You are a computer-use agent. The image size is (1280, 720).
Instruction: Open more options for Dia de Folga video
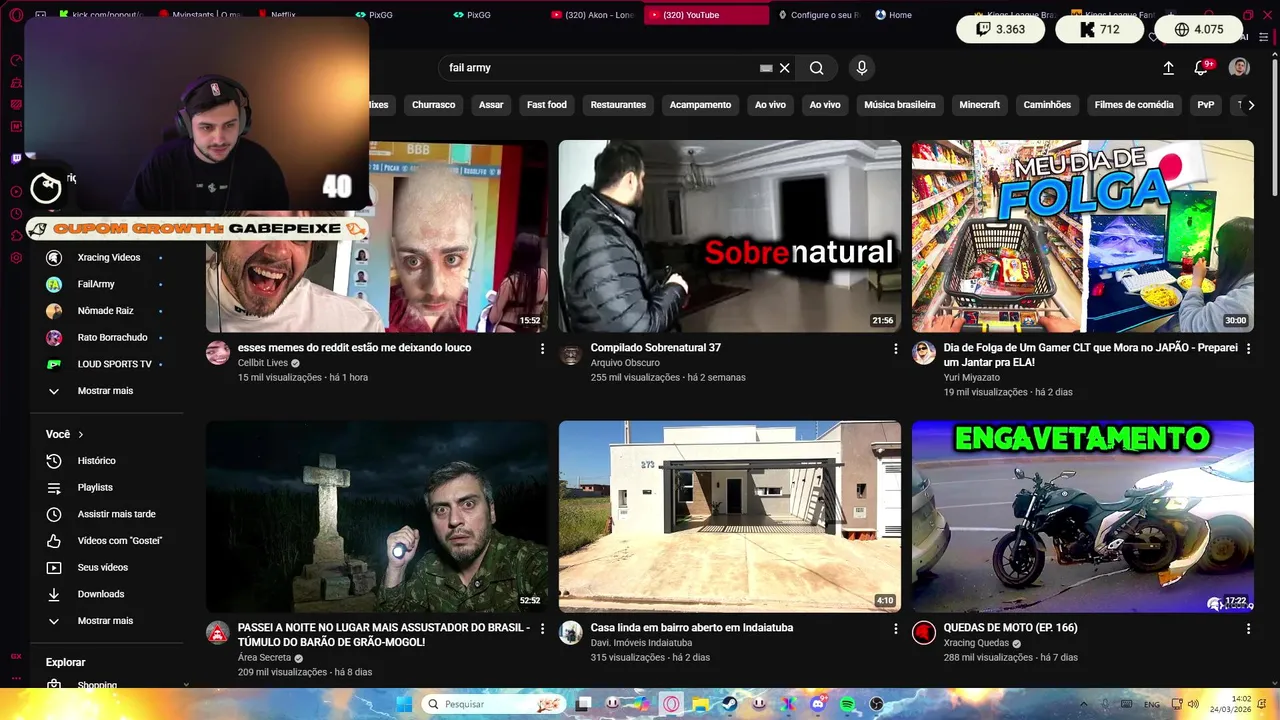pyautogui.click(x=1248, y=349)
